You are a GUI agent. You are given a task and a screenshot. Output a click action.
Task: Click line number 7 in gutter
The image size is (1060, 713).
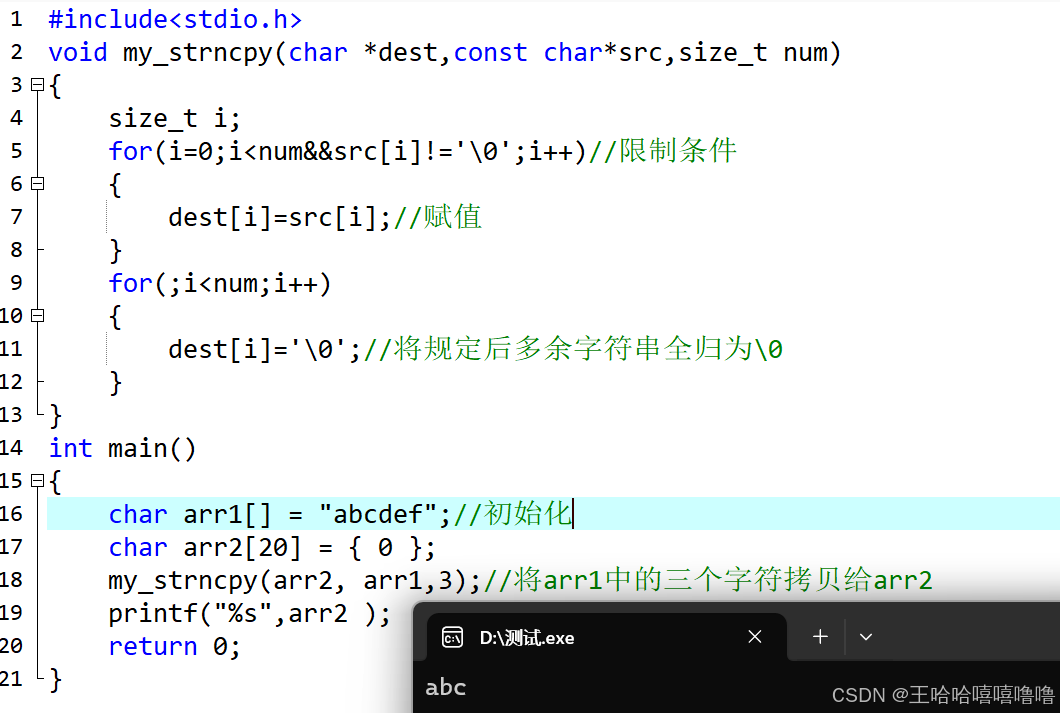16,217
